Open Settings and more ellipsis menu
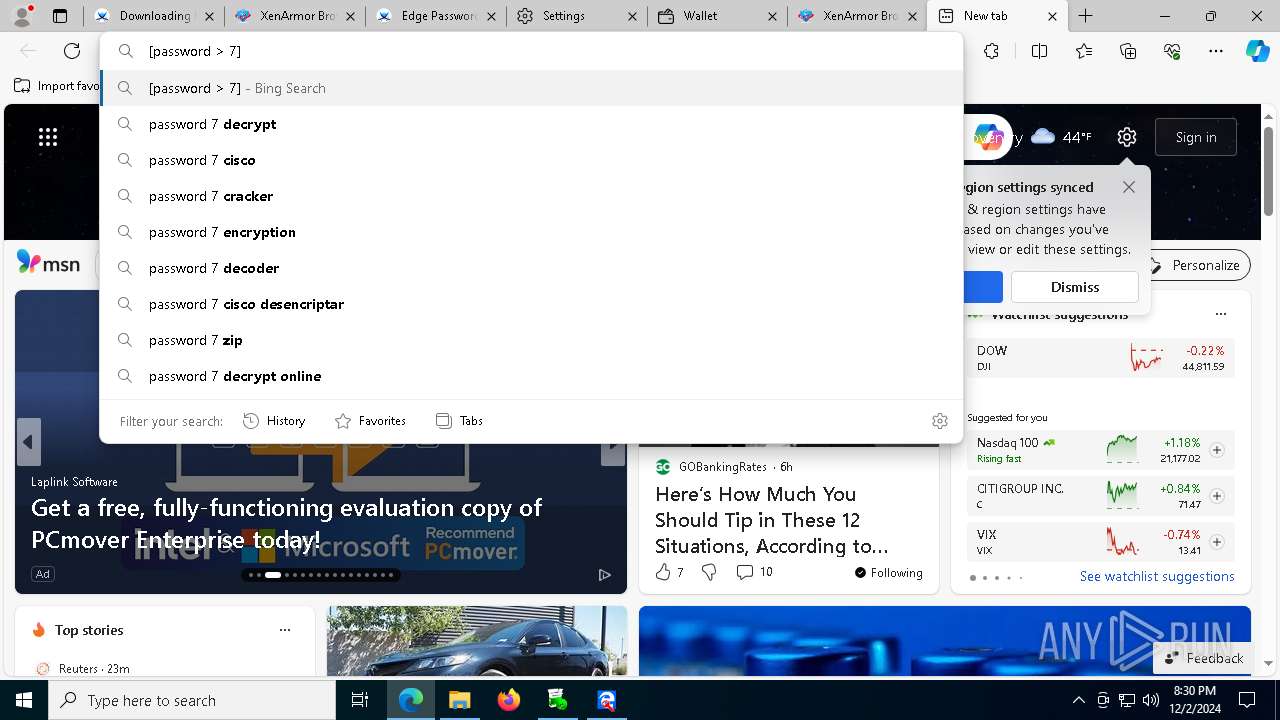The height and width of the screenshot is (720, 1280). 1216,51
